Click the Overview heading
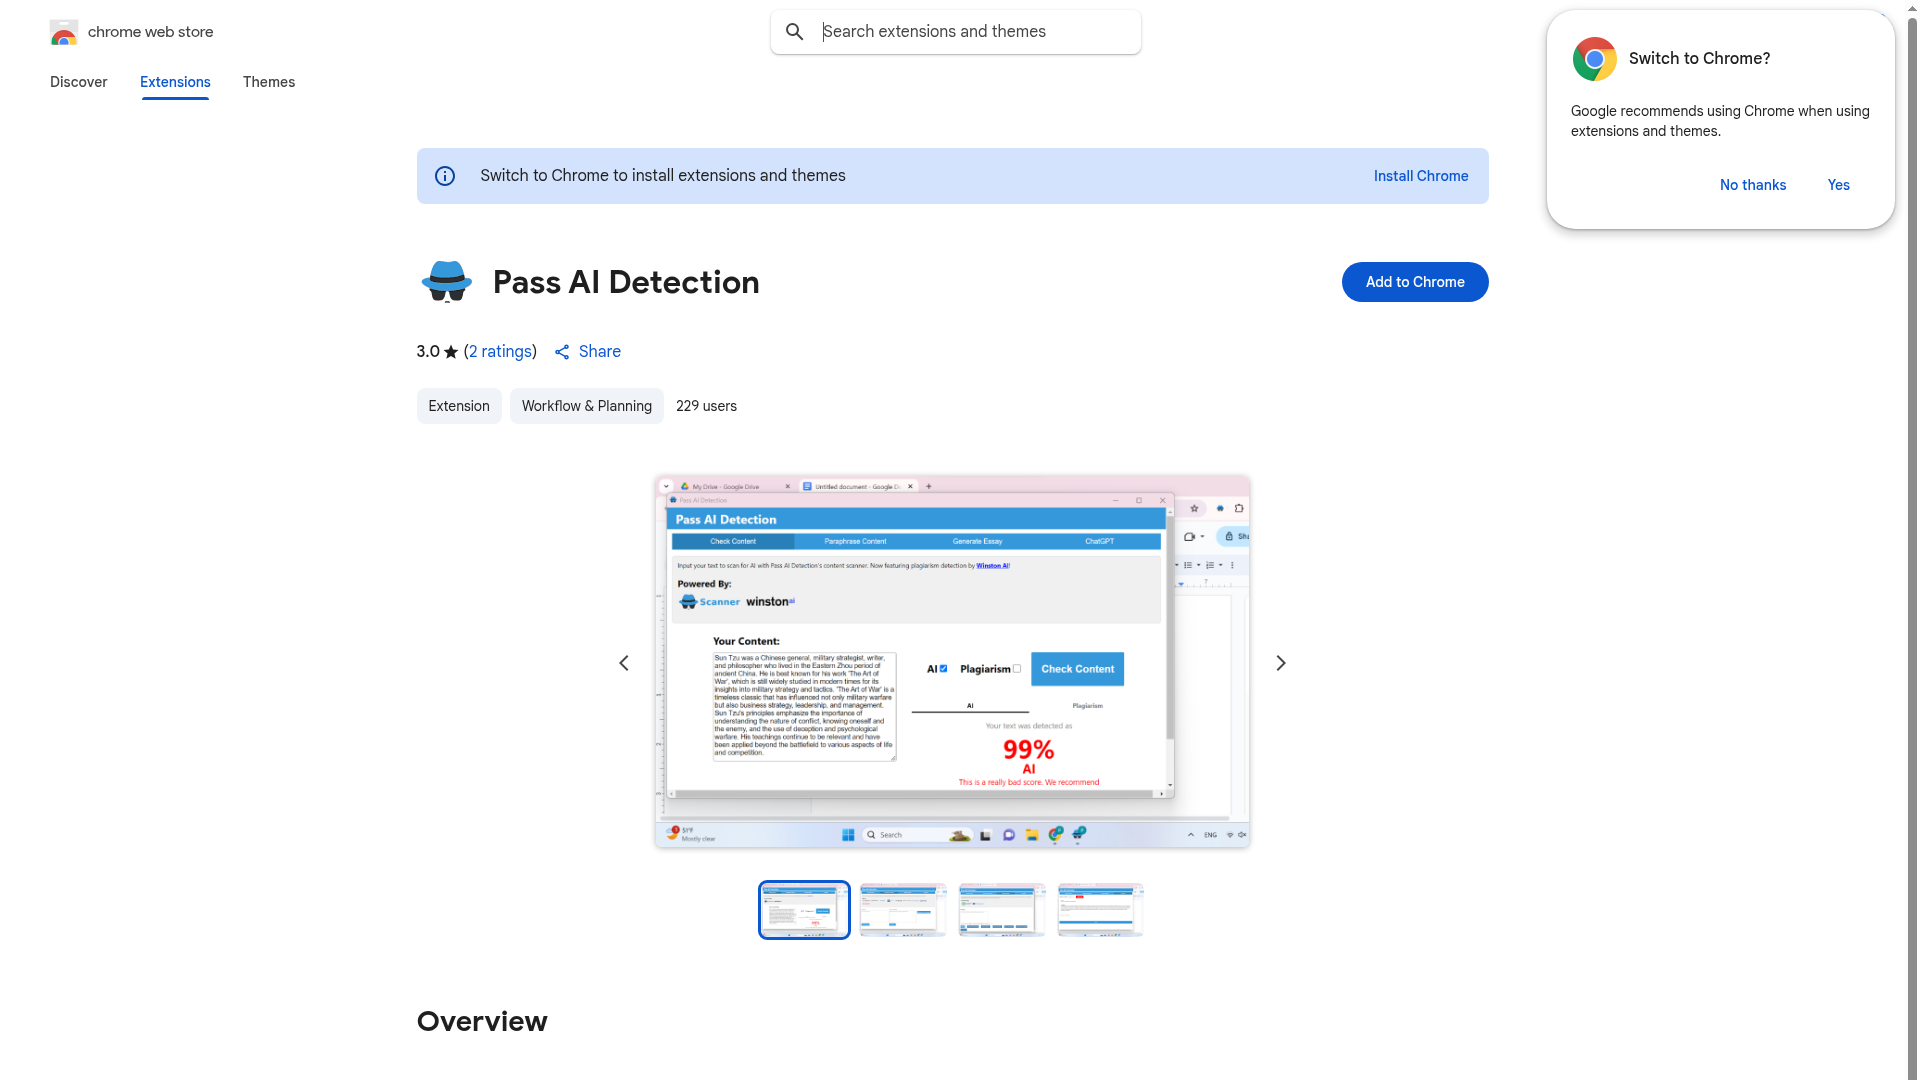This screenshot has height=1080, width=1920. 482,1021
